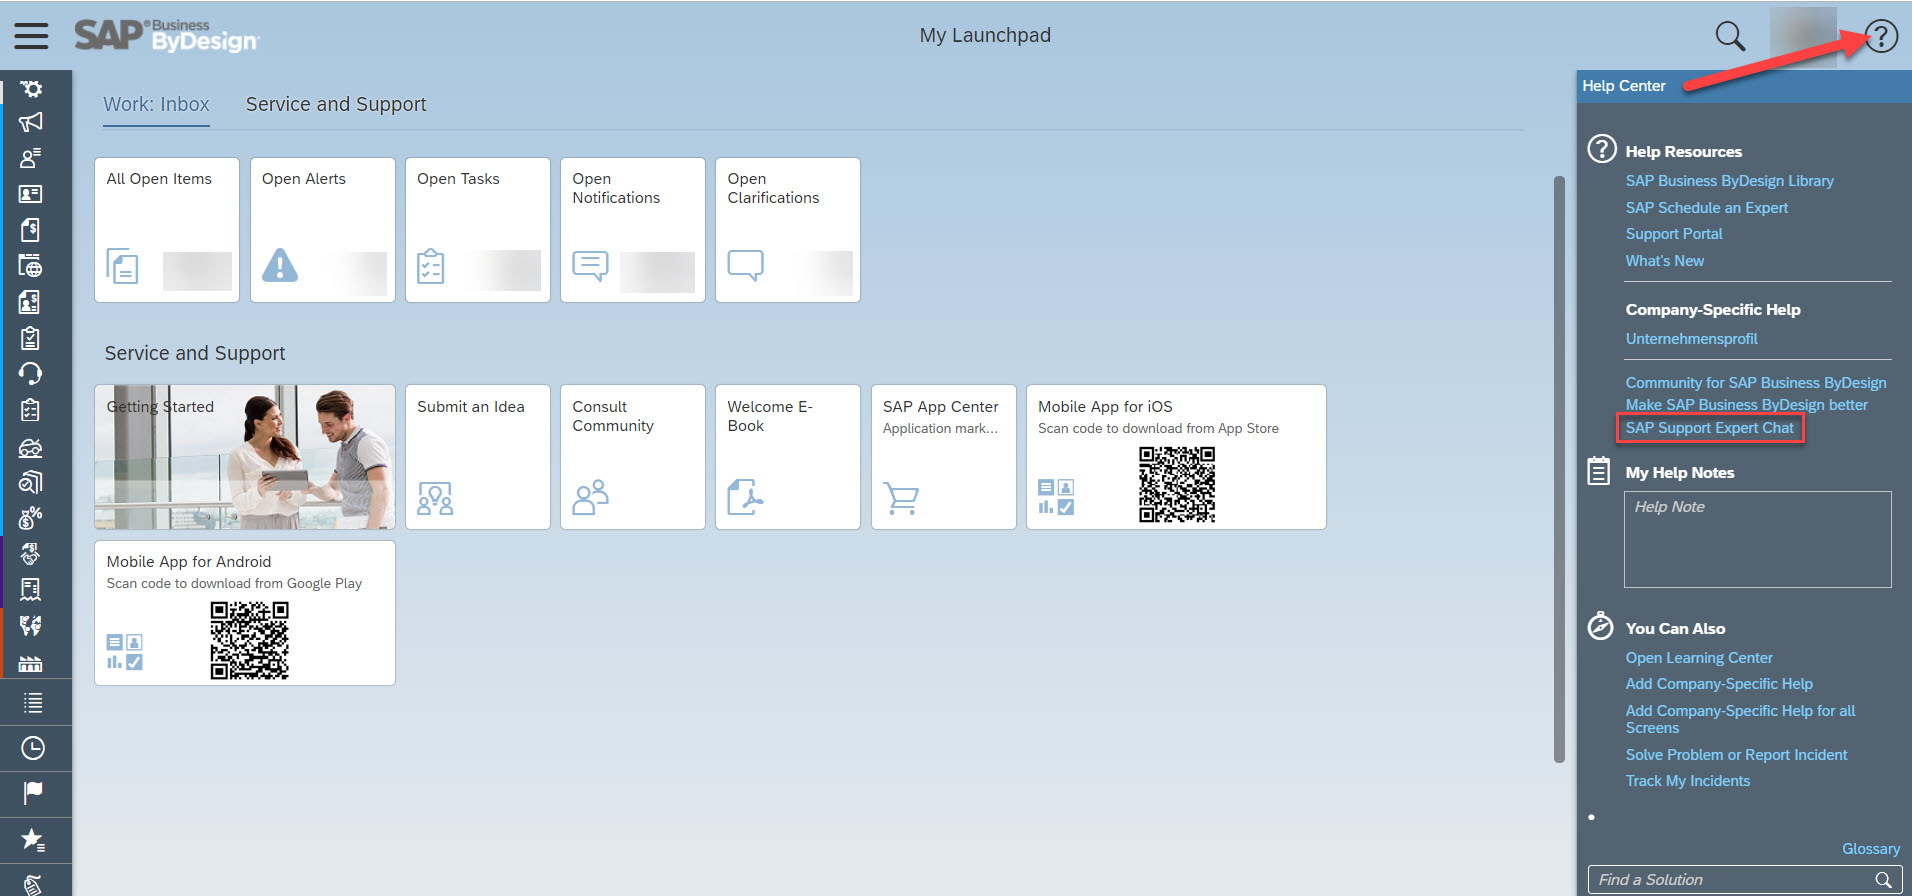1912x896 pixels.
Task: Open the All Open Items tile
Action: pyautogui.click(x=167, y=230)
